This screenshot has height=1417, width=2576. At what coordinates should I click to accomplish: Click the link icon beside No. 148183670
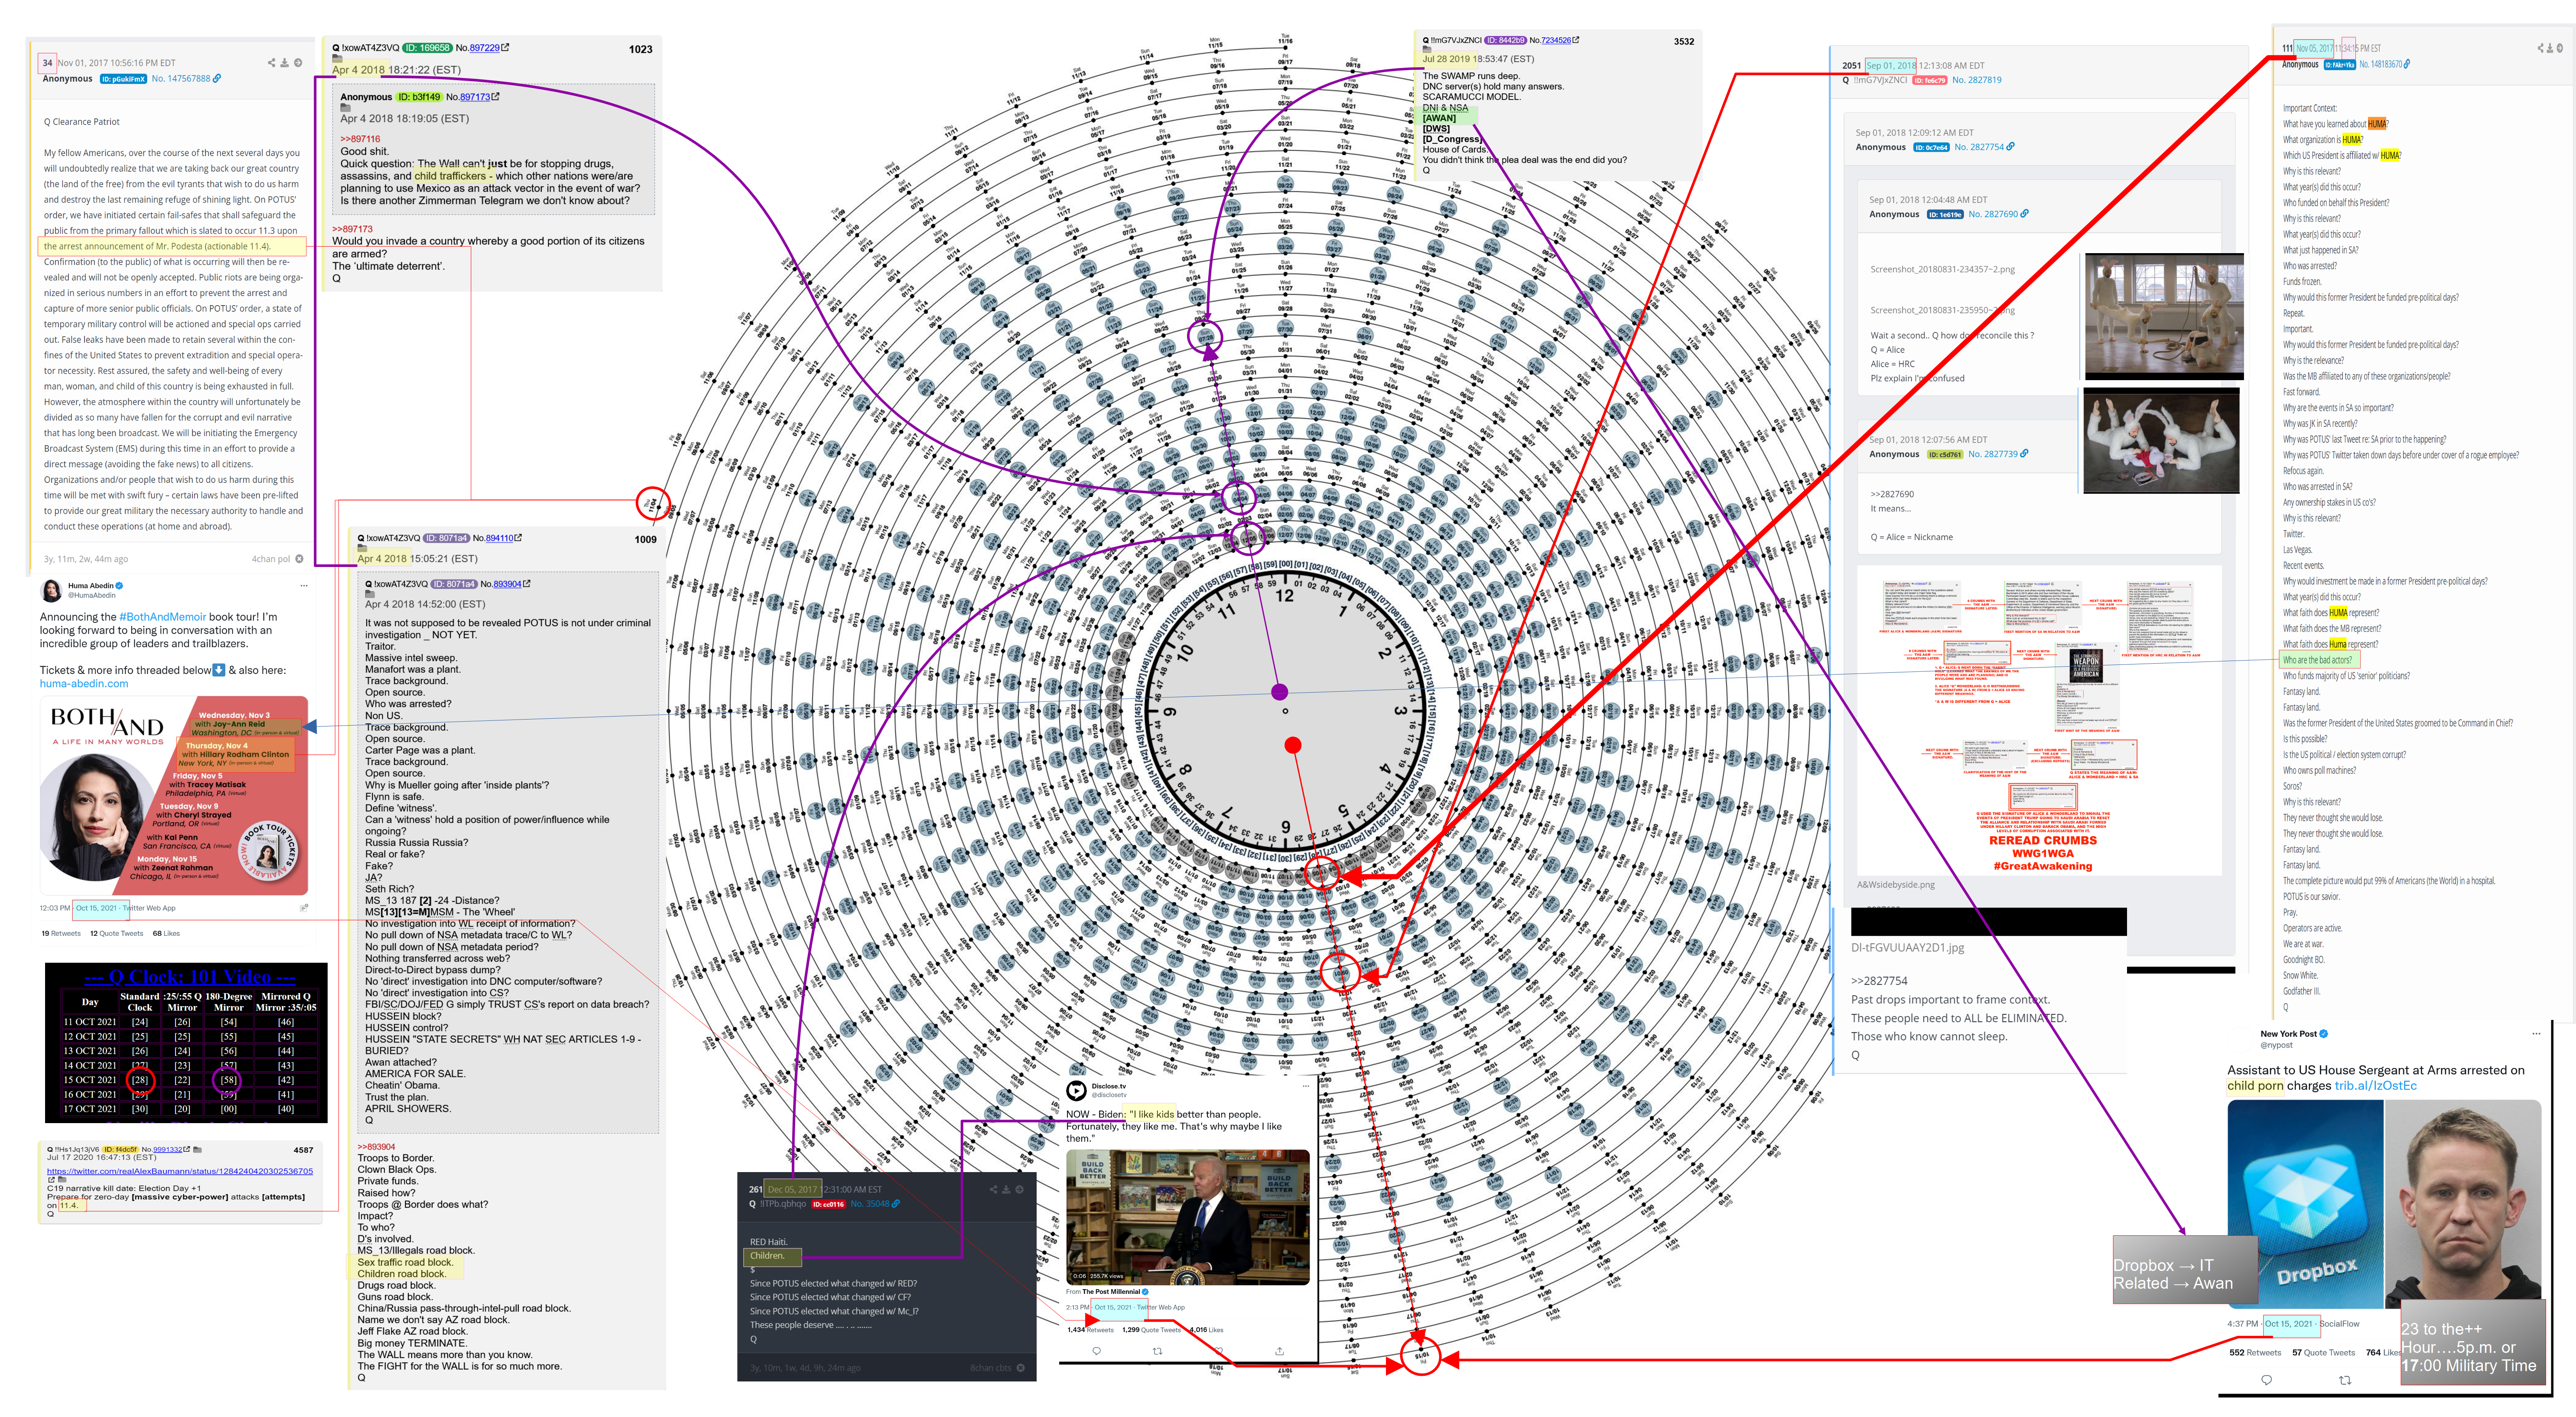tap(2406, 64)
